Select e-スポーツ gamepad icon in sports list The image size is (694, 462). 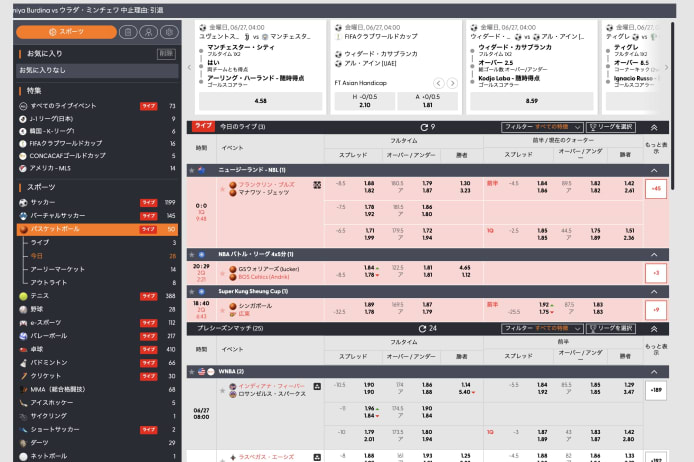23,323
